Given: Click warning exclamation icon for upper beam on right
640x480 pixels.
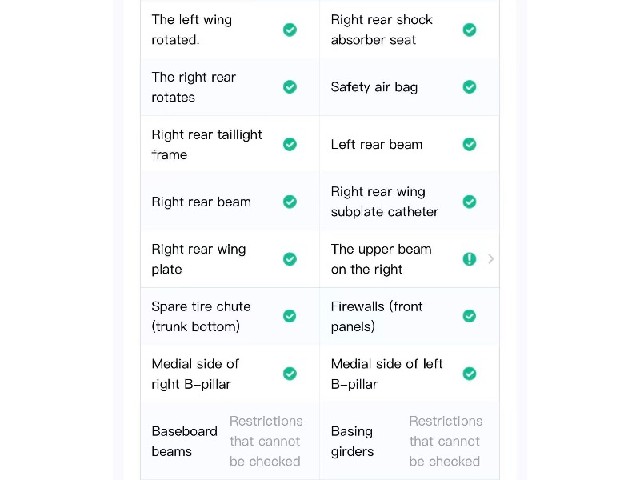Looking at the screenshot, I should [469, 259].
